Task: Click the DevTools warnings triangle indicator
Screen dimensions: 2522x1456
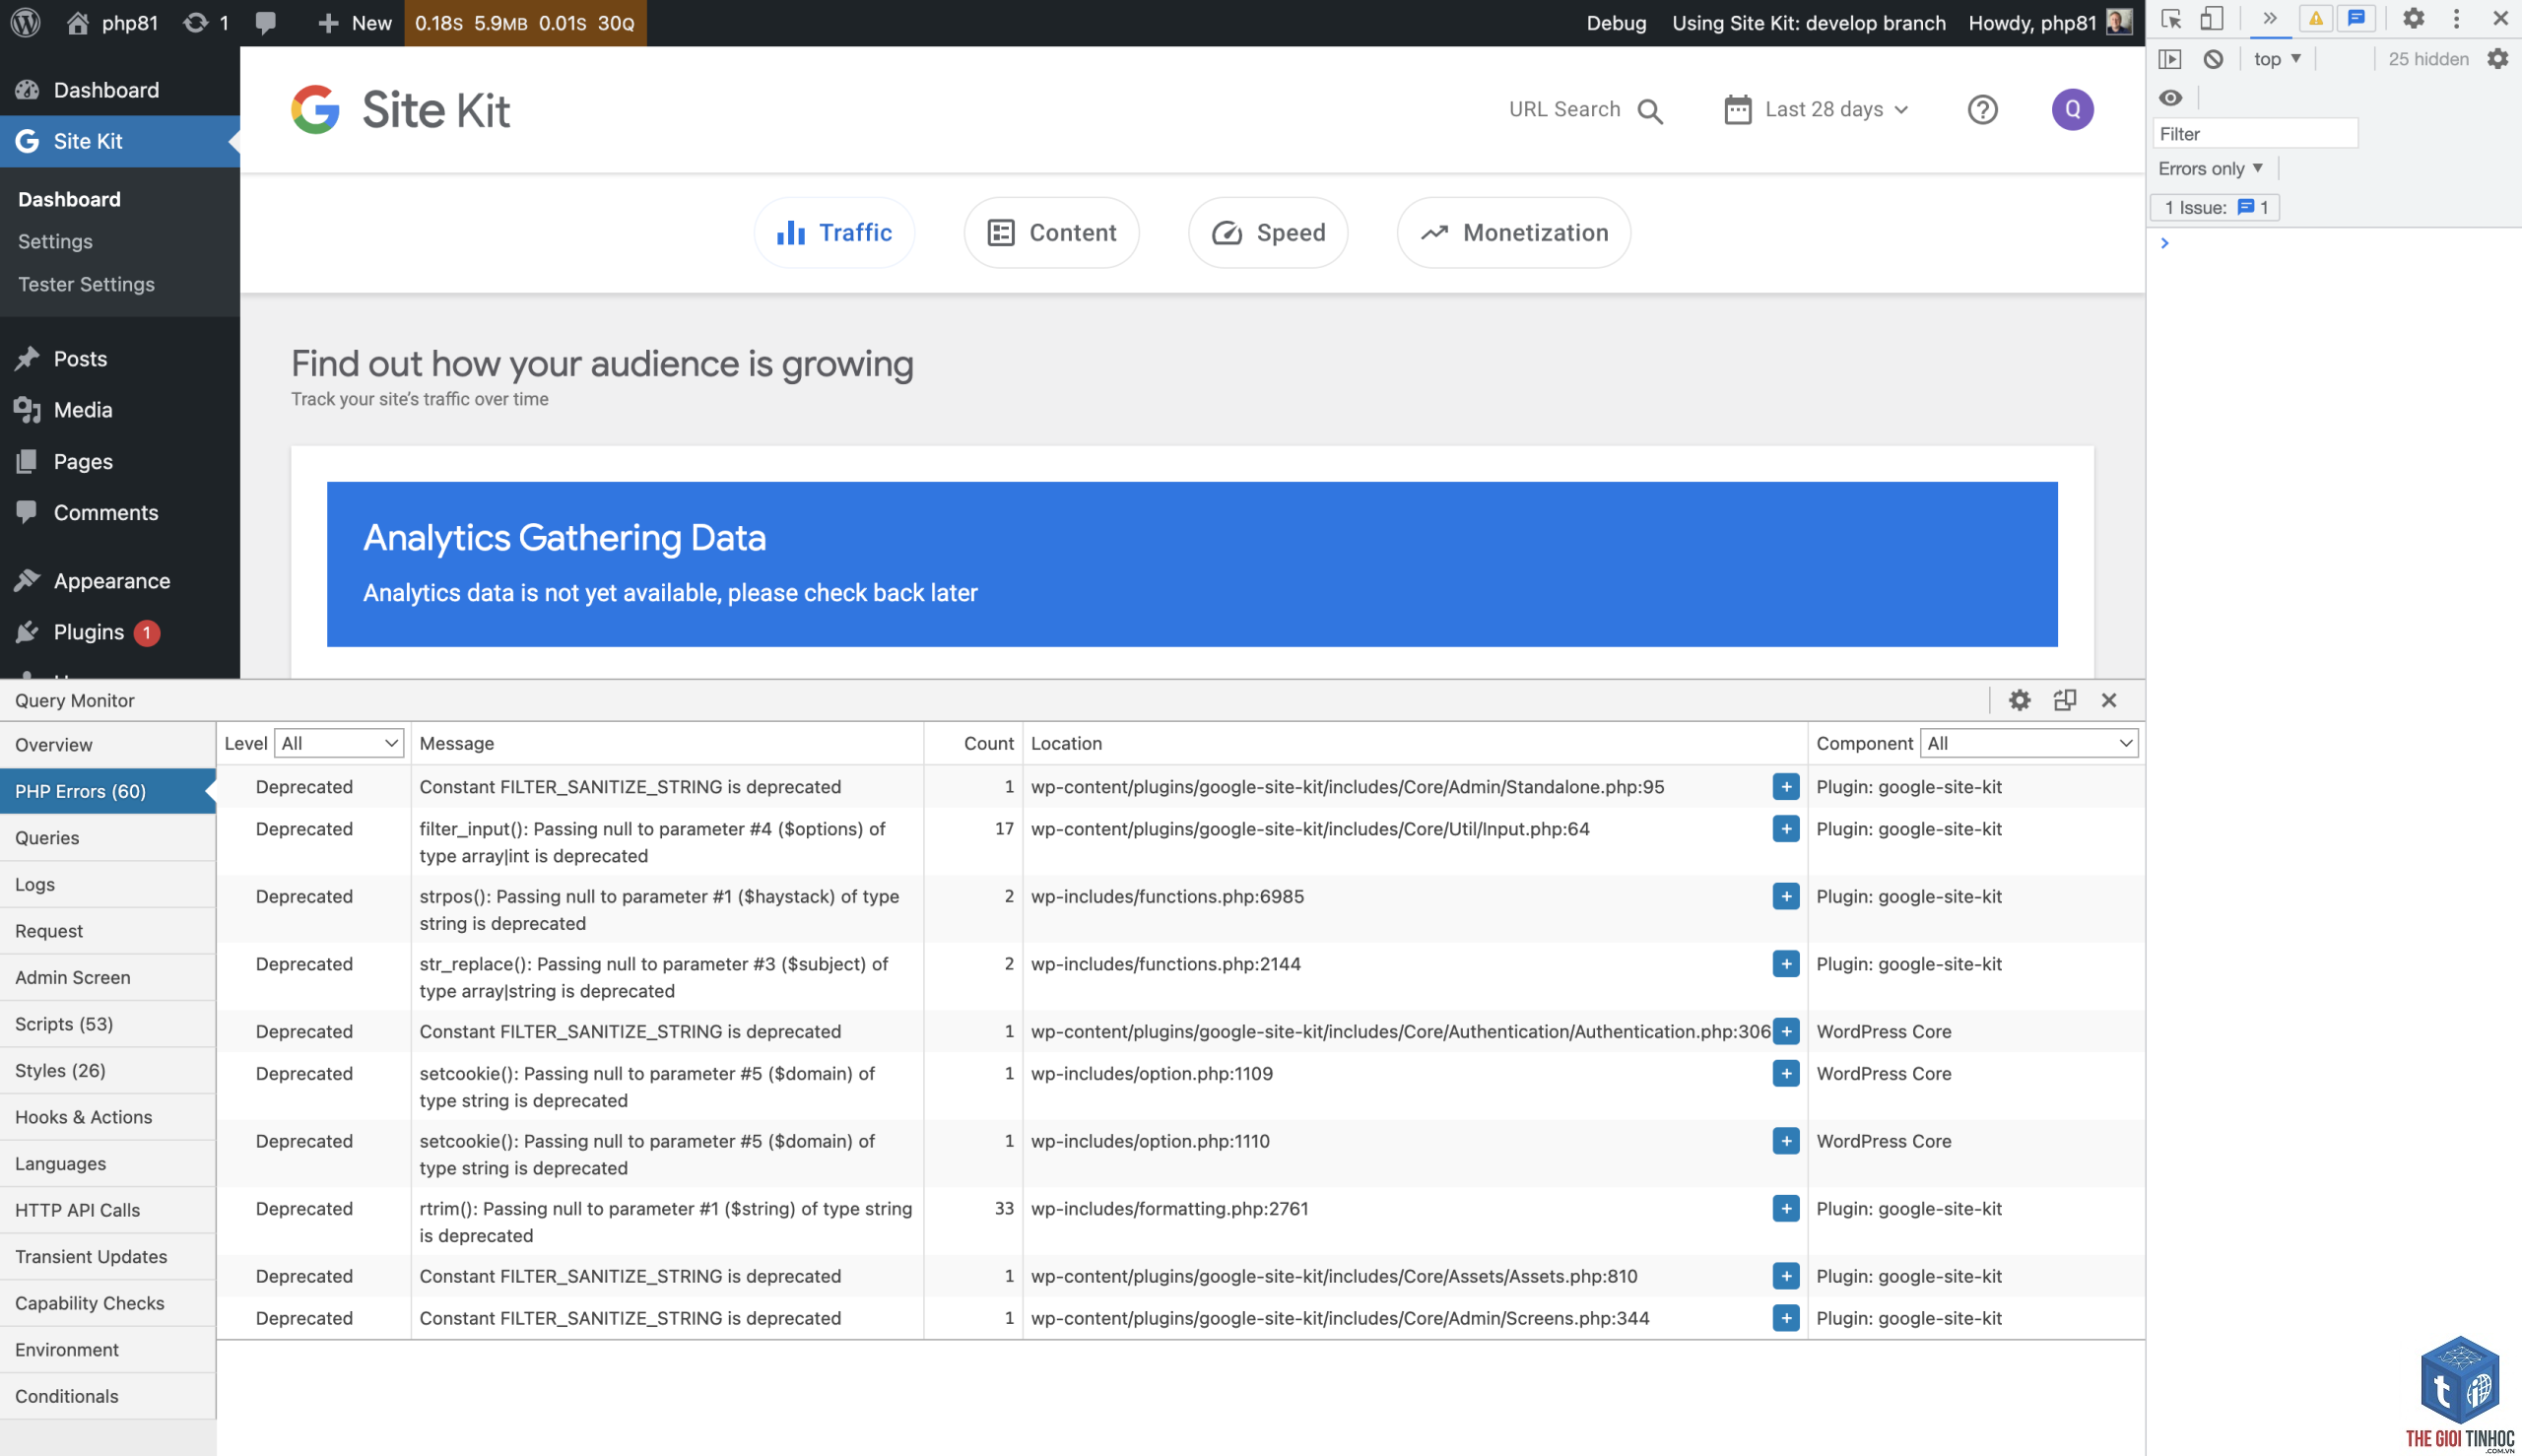Action: (x=2315, y=19)
